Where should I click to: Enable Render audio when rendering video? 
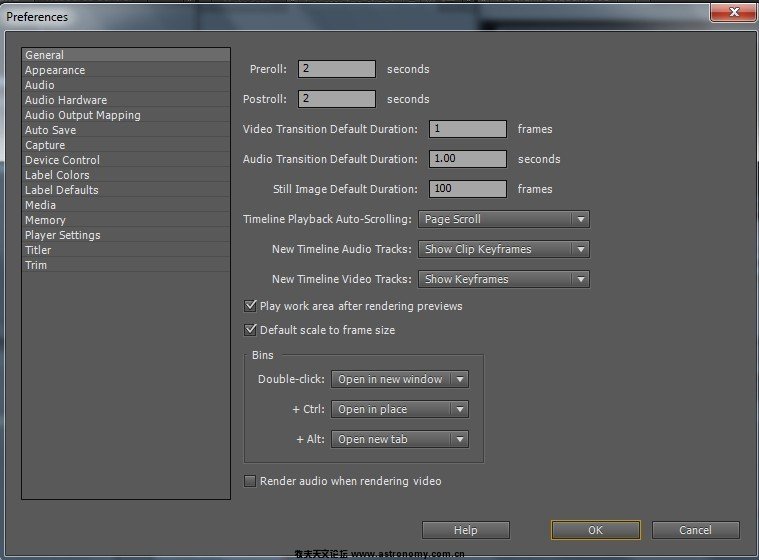tap(251, 481)
